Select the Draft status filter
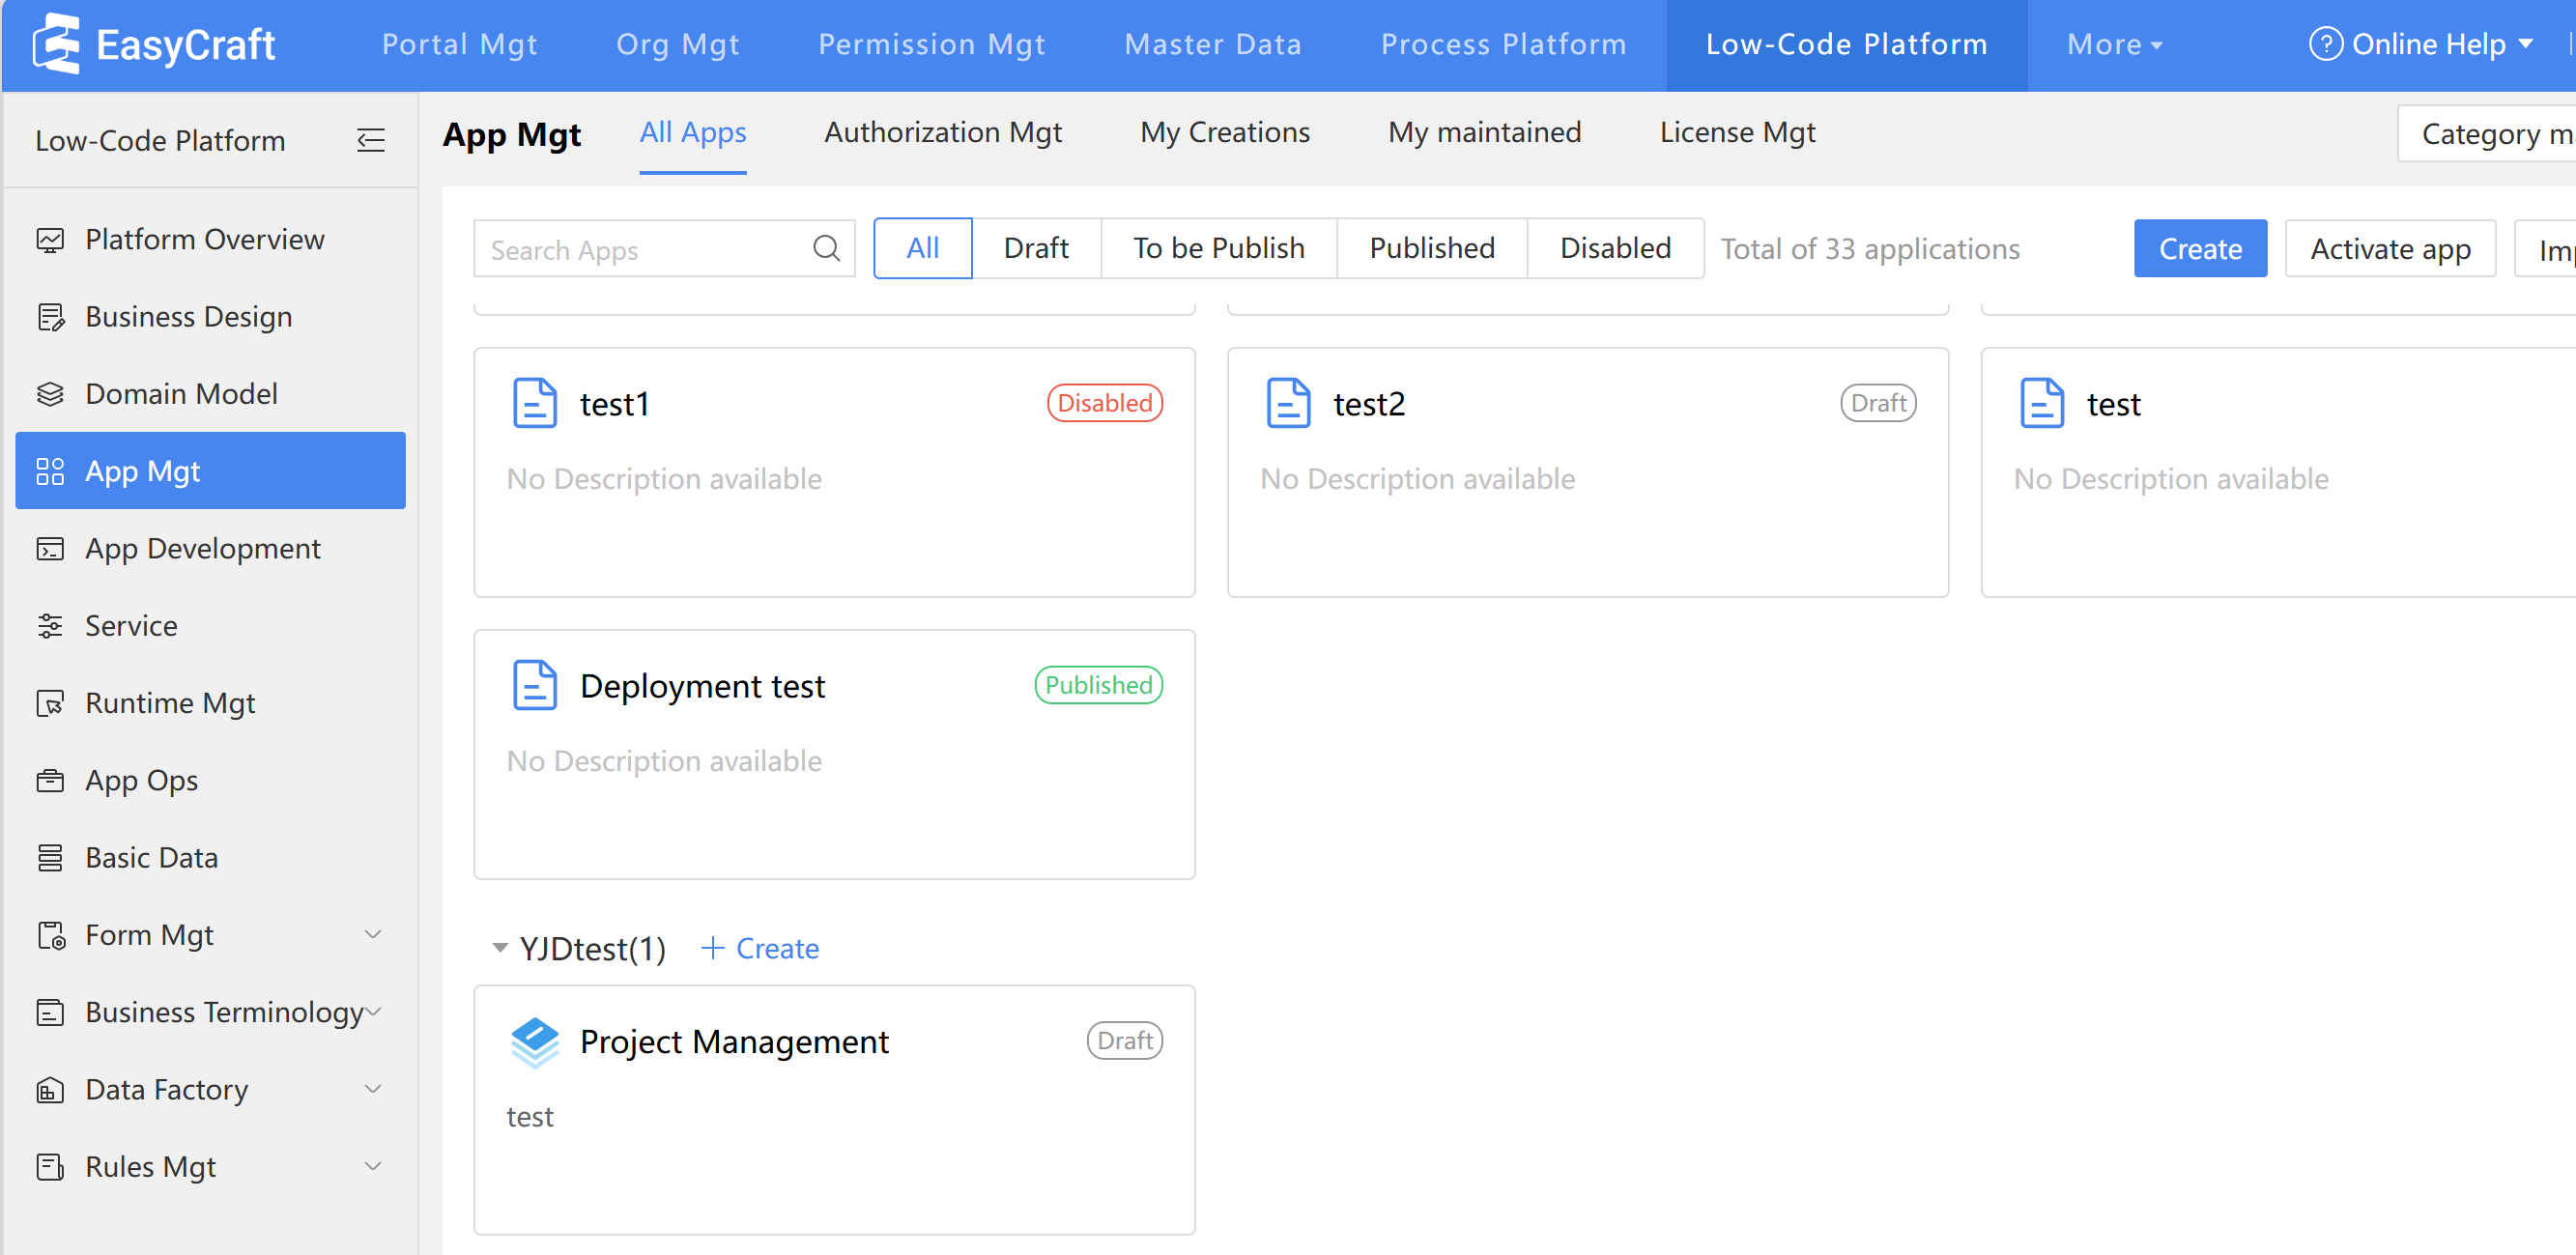2576x1255 pixels. tap(1035, 248)
